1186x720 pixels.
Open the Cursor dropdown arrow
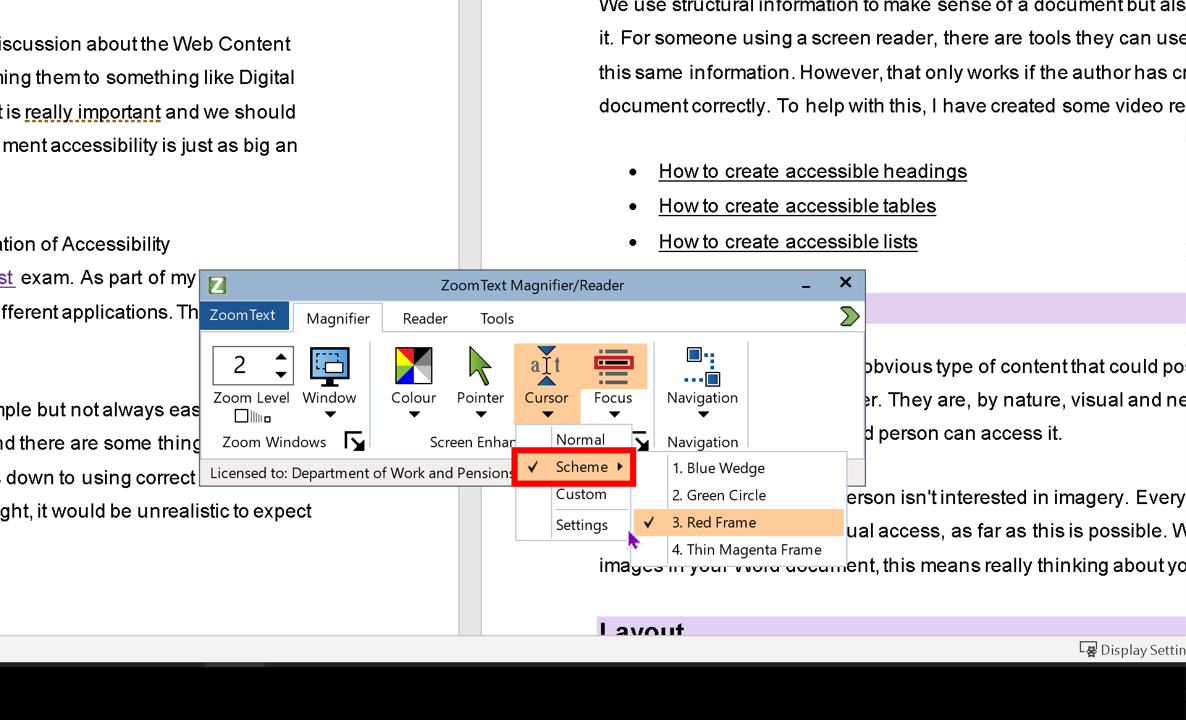pos(547,414)
